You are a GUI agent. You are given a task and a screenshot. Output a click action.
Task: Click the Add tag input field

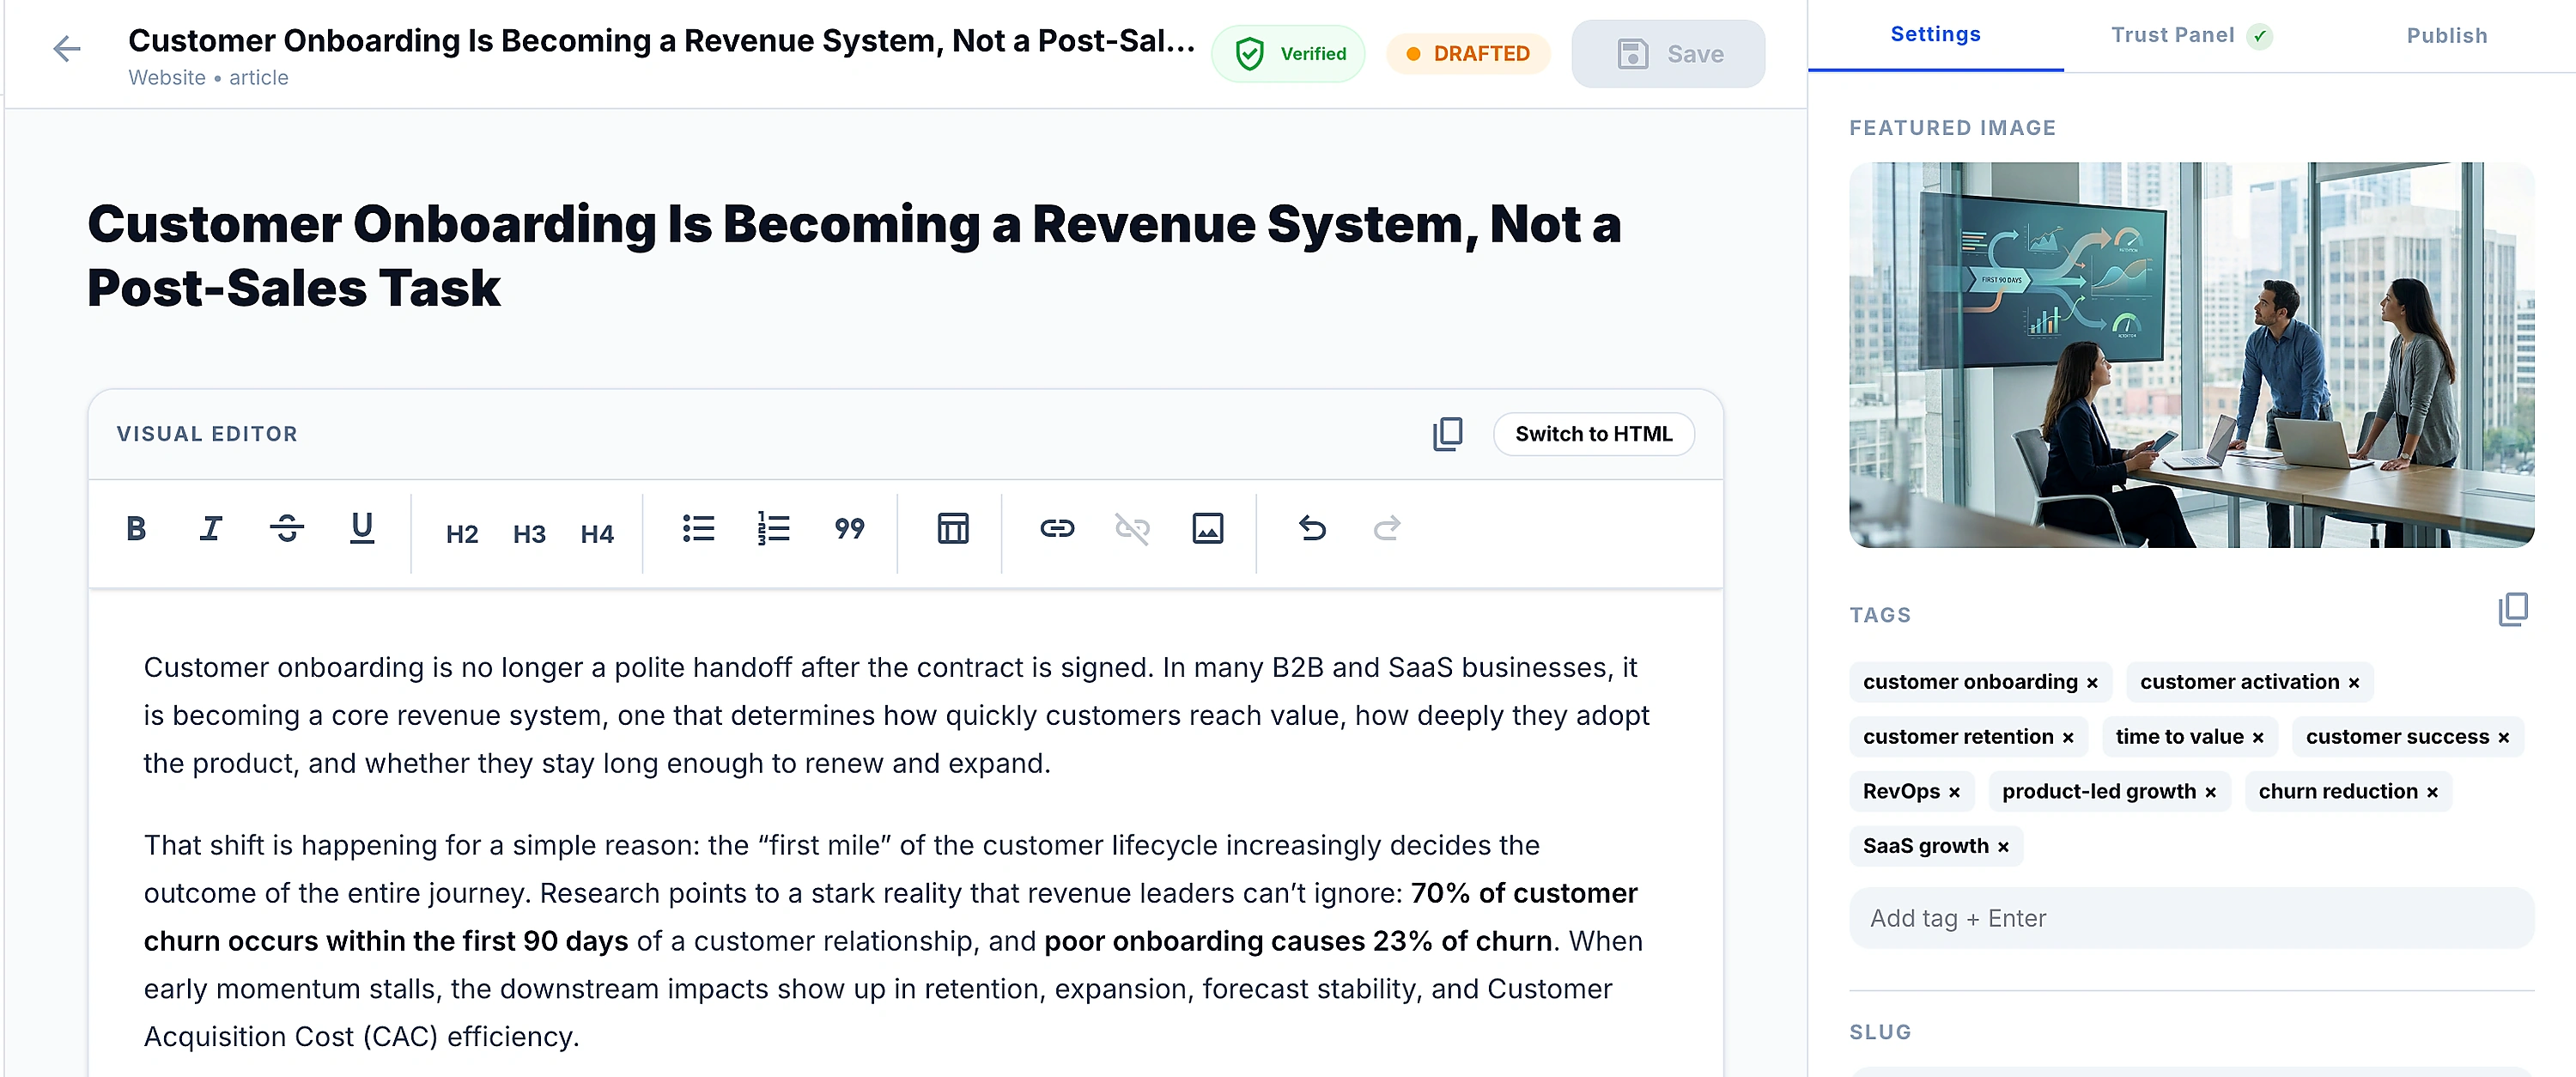pyautogui.click(x=2191, y=918)
